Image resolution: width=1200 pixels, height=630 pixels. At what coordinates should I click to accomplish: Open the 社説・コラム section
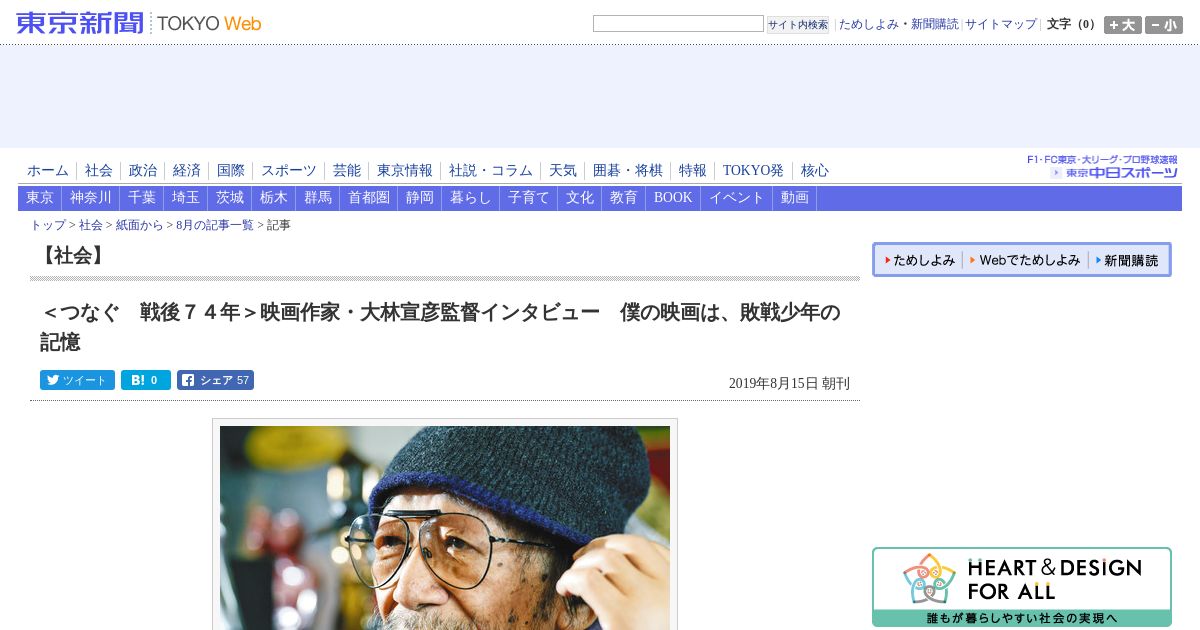pos(491,171)
